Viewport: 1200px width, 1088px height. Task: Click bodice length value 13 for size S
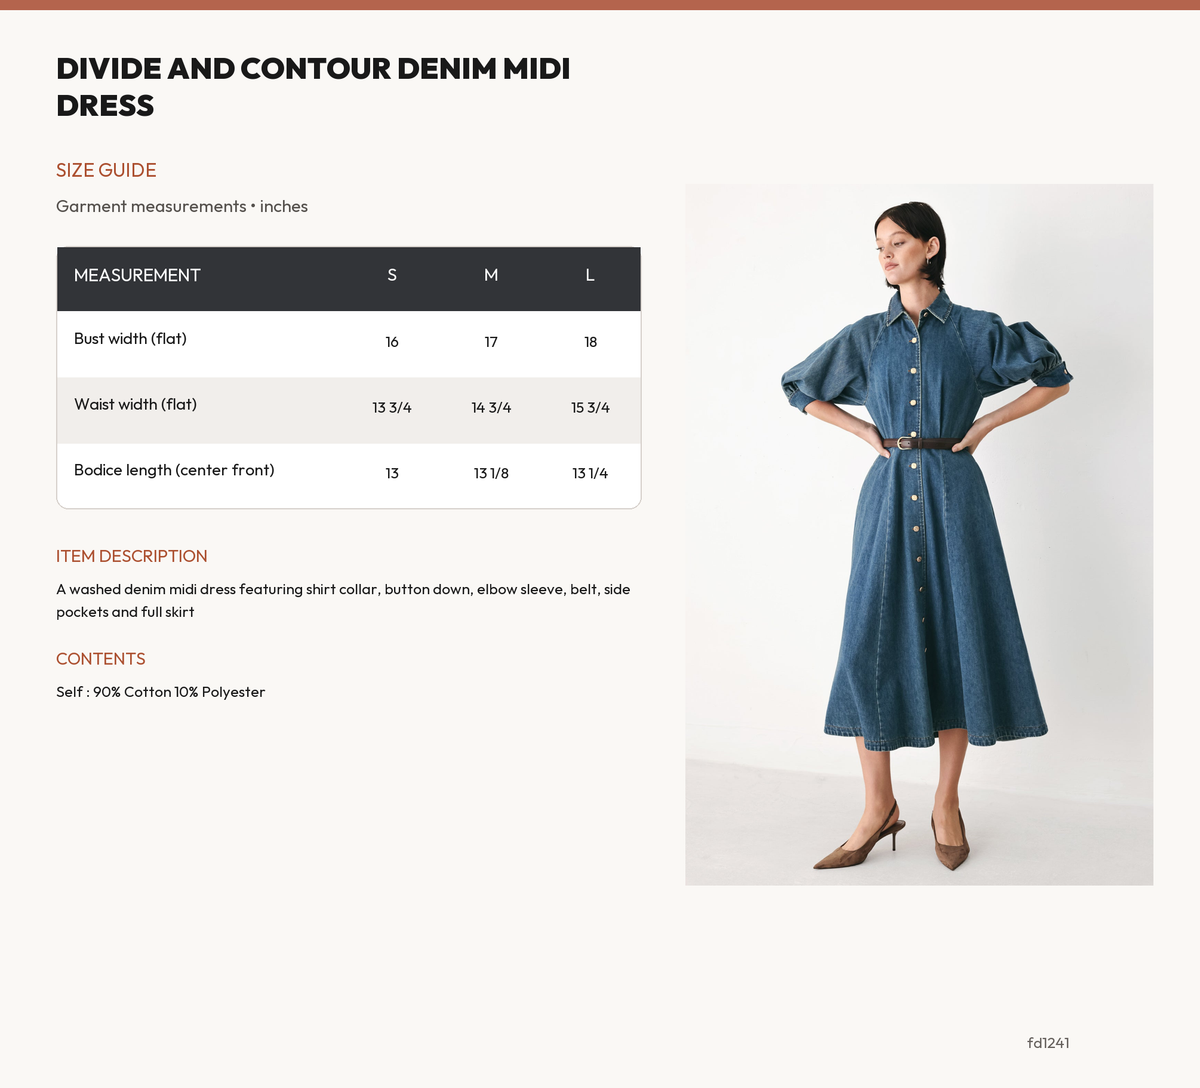[392, 473]
